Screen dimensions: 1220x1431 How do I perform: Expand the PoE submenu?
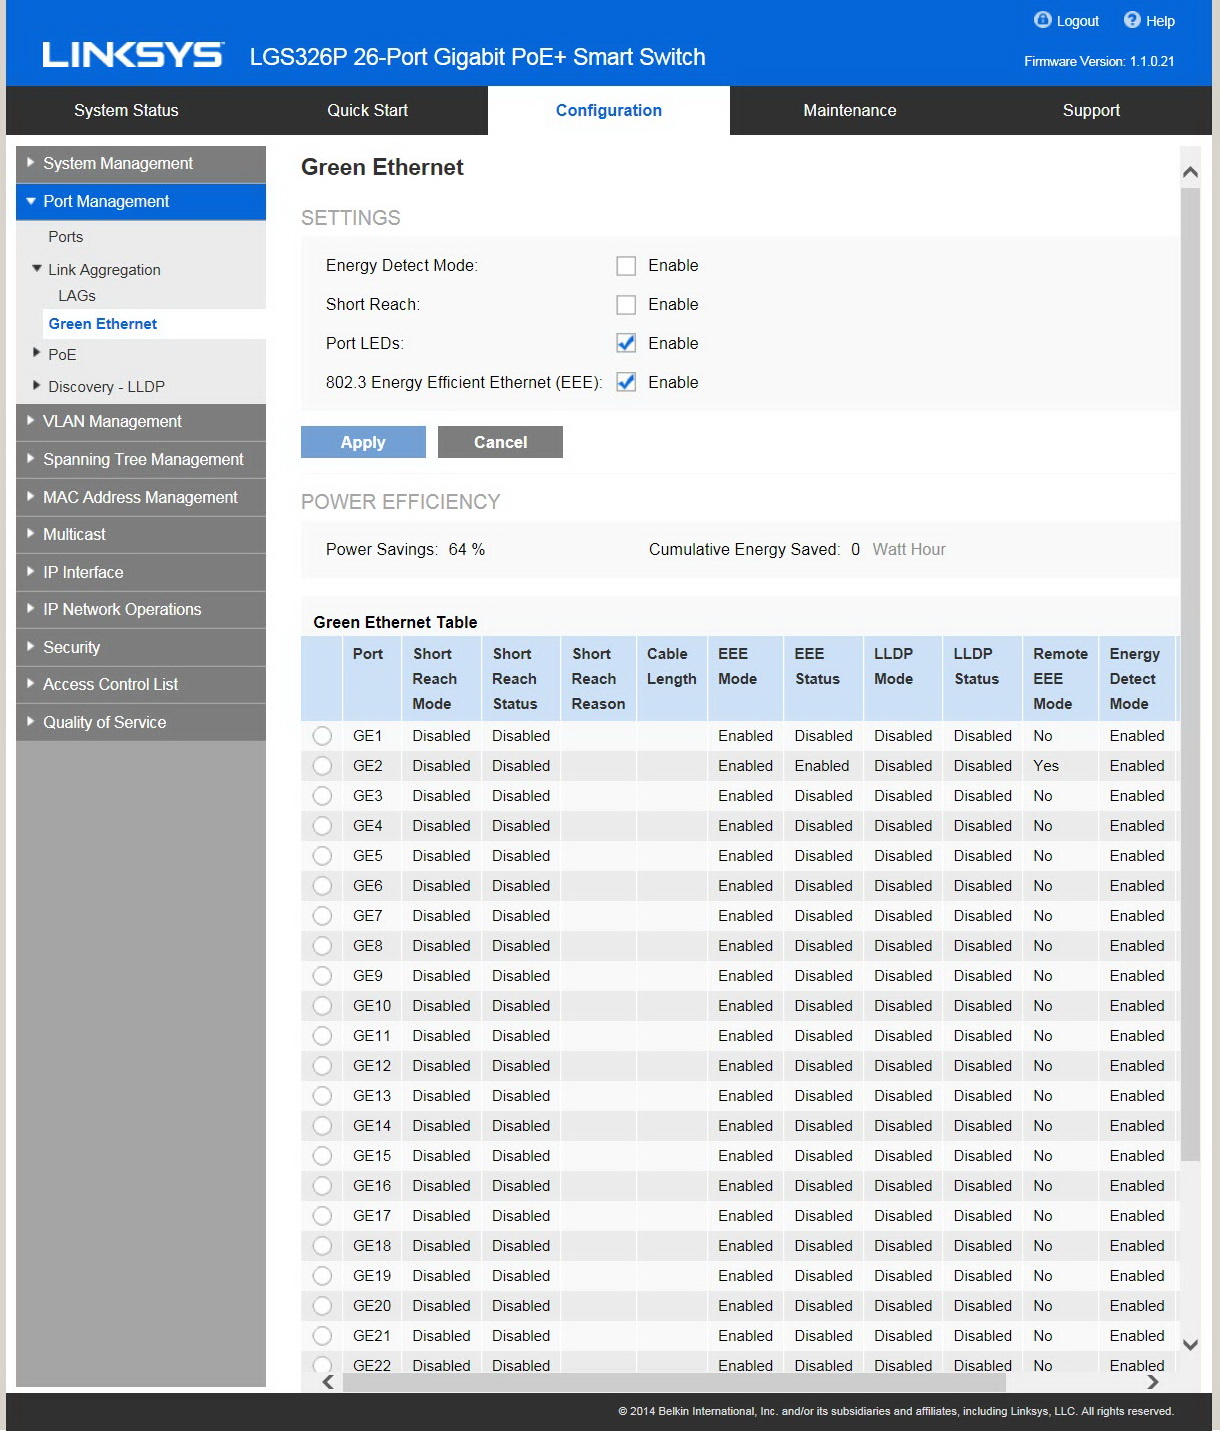click(x=37, y=353)
